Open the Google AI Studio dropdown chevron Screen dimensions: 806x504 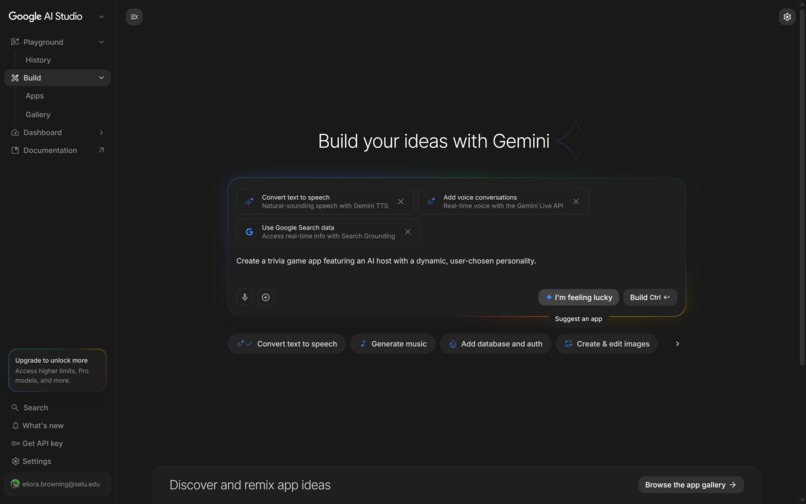pyautogui.click(x=101, y=16)
